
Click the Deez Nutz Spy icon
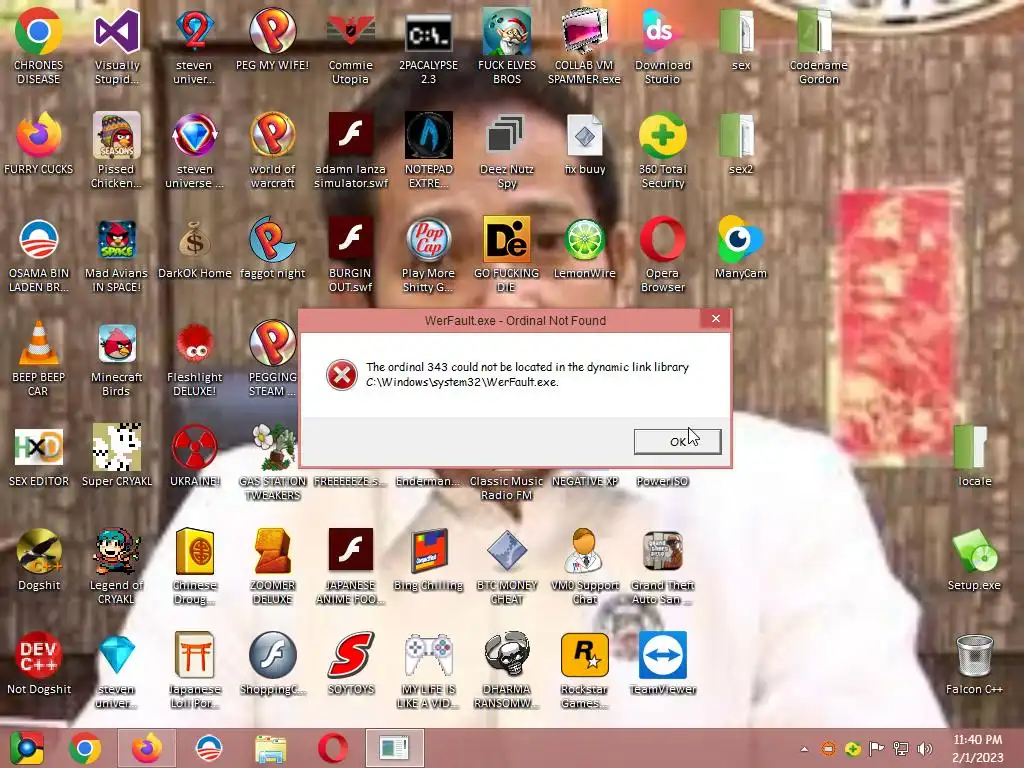(507, 151)
